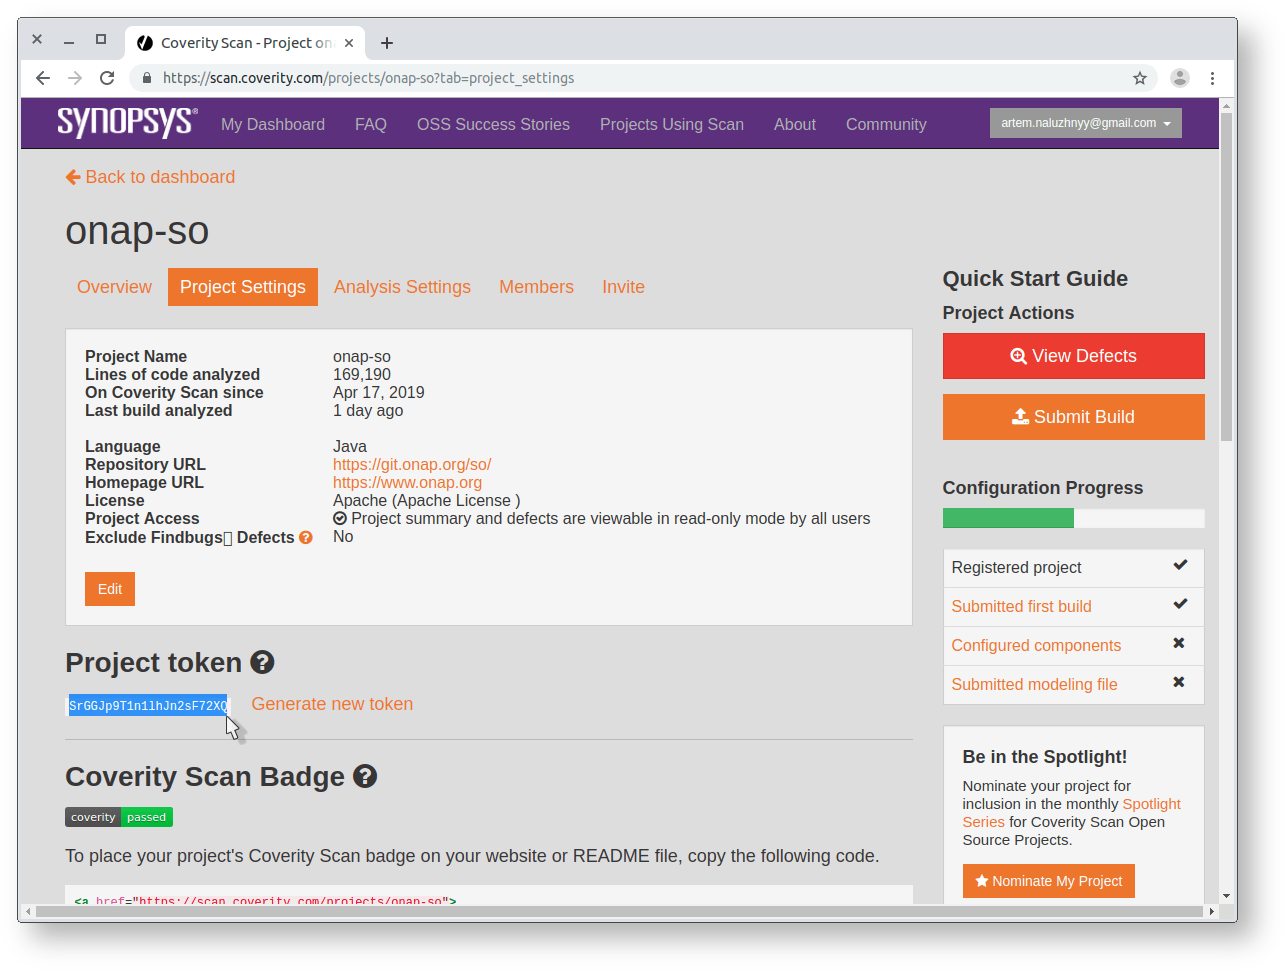Screen dimensions: 1286x971
Task: Click the Apache License text
Action: coord(427,501)
